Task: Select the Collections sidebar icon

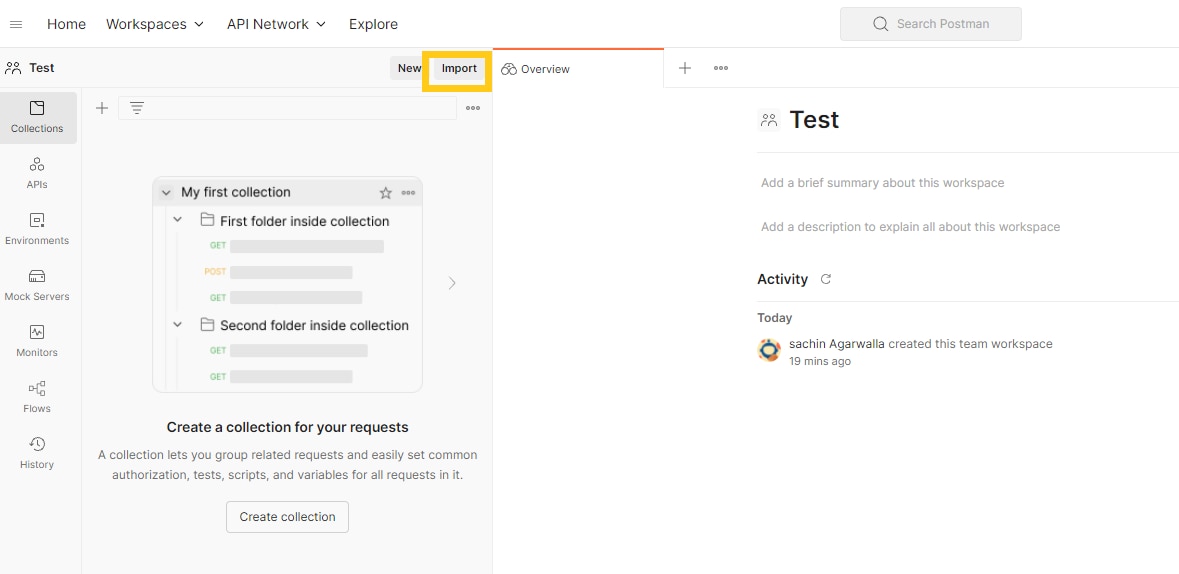Action: 37,117
